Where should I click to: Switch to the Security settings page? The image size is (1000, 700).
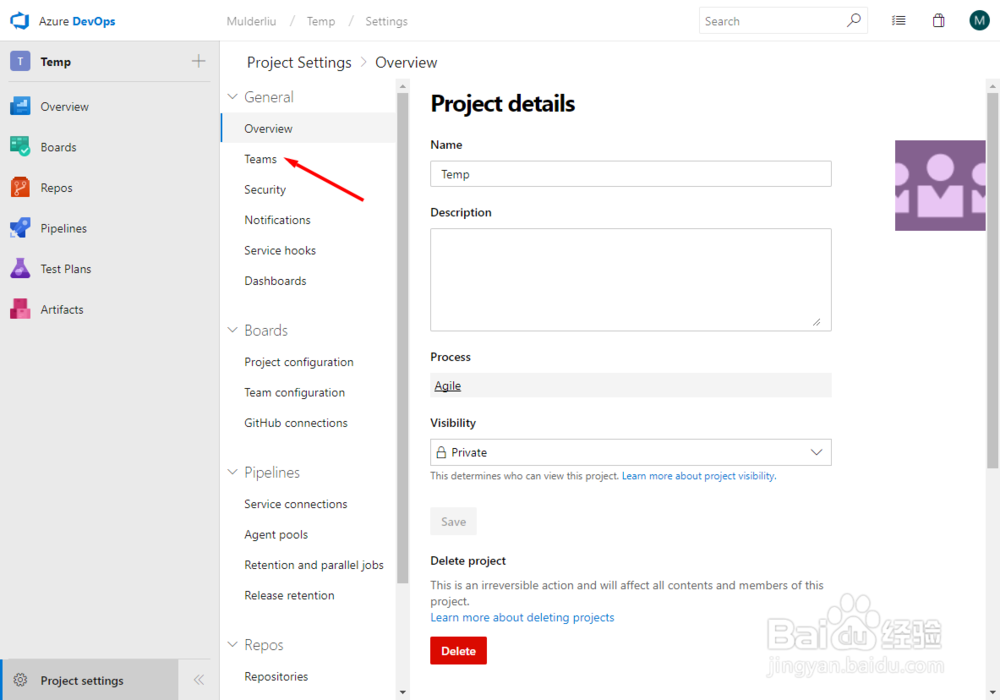pyautogui.click(x=264, y=189)
